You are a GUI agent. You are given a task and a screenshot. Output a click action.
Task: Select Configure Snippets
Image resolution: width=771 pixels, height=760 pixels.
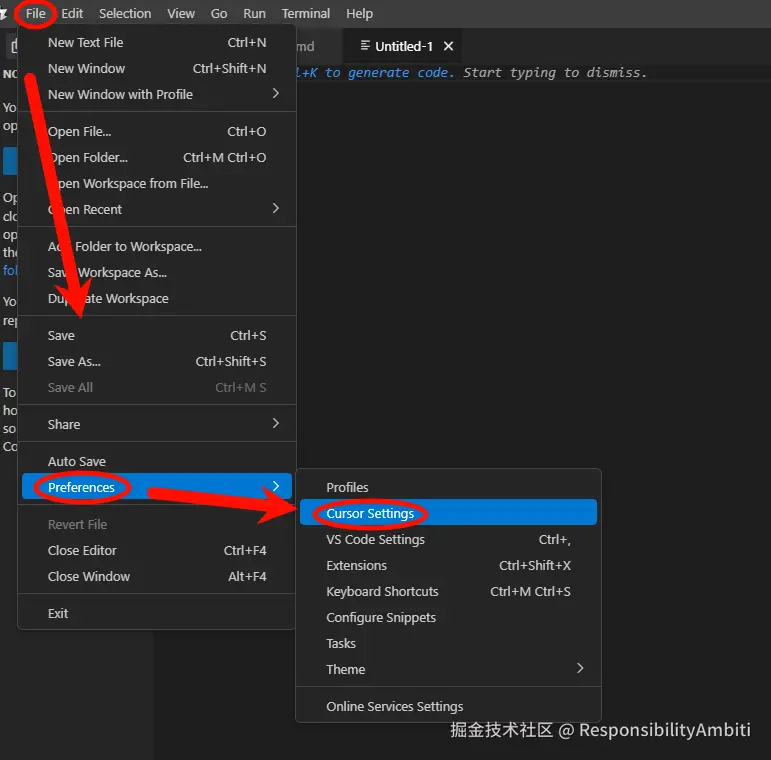[x=448, y=618]
